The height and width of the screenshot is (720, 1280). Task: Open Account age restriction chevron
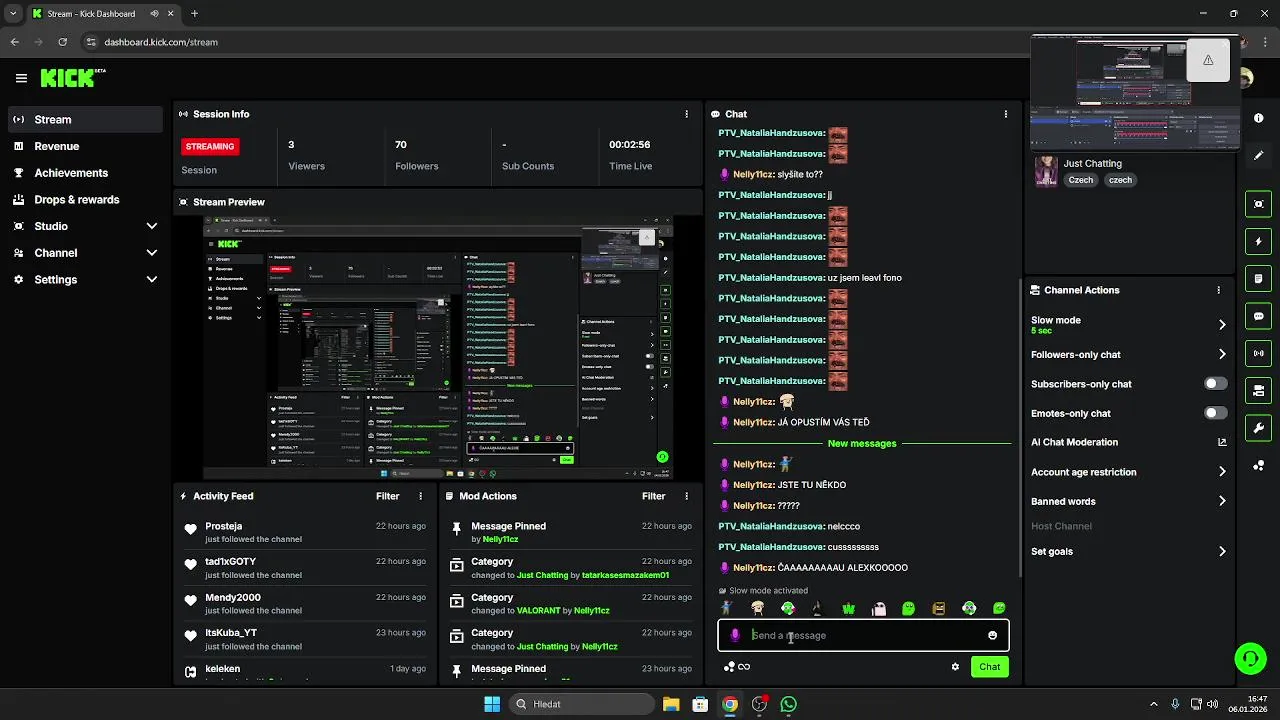tap(1222, 472)
